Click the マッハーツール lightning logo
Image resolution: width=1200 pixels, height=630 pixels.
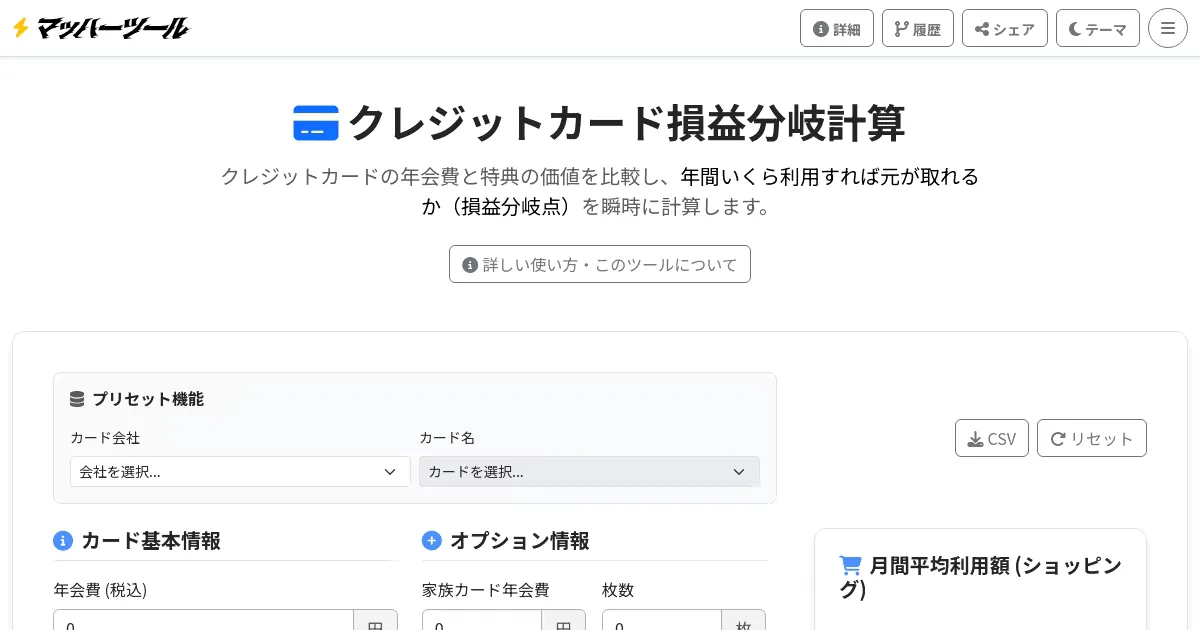(100, 28)
